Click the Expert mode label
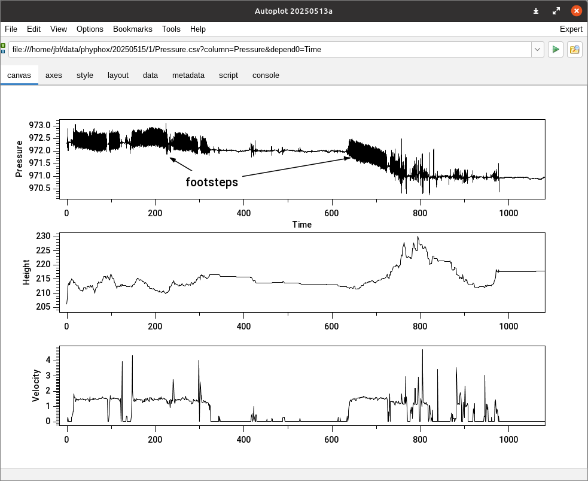588x481 pixels. [x=571, y=29]
